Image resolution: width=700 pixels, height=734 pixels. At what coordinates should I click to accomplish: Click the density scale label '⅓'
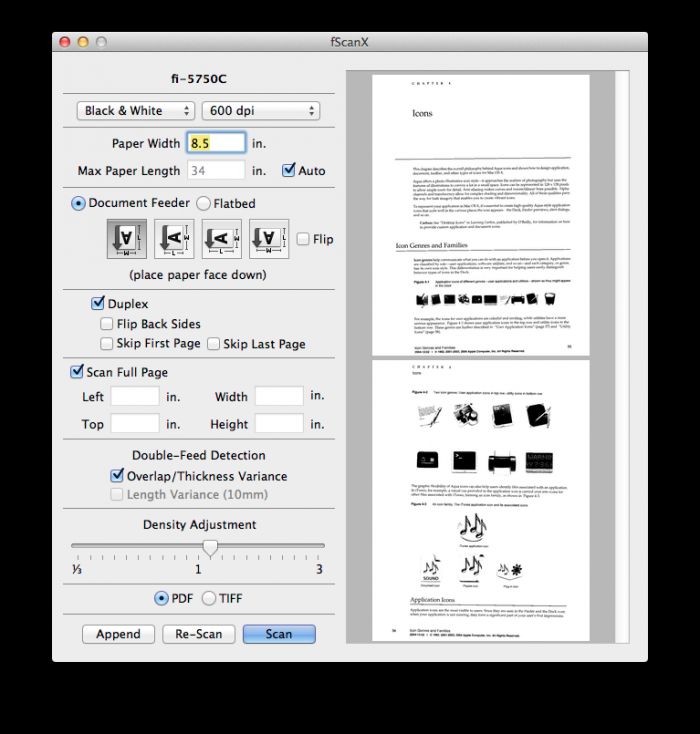[77, 569]
